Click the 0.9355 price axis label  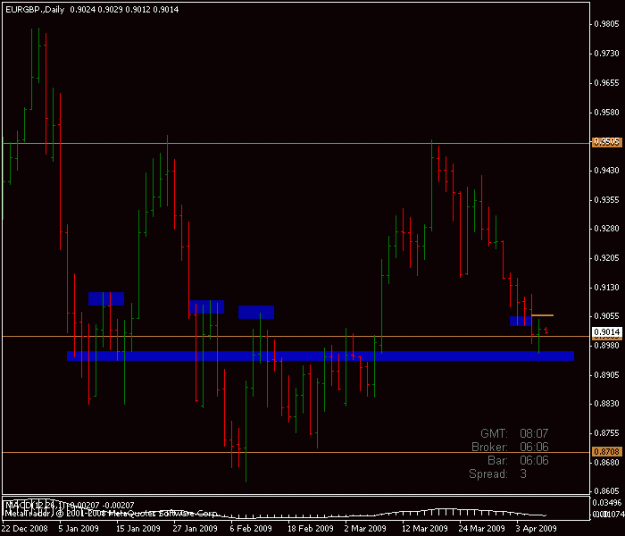[607, 200]
